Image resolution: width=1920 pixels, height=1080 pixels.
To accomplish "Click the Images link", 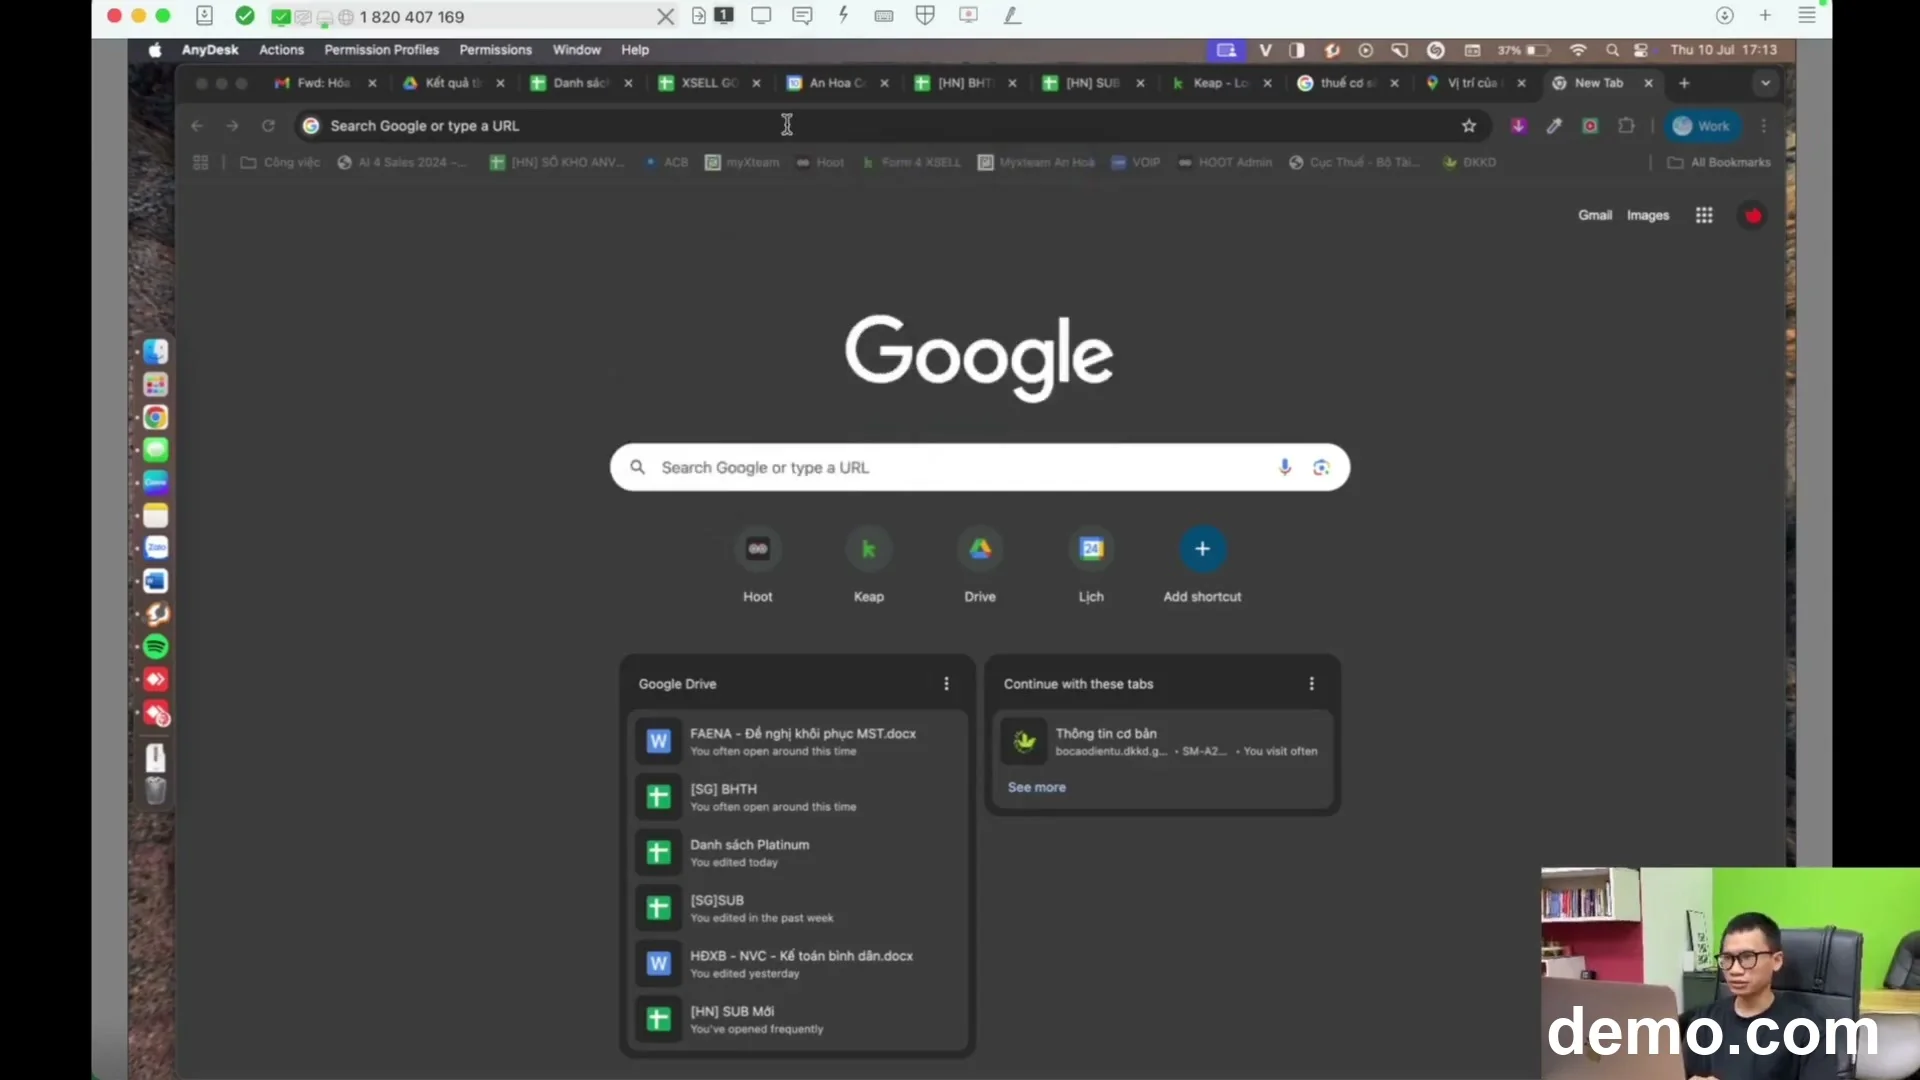I will point(1648,215).
